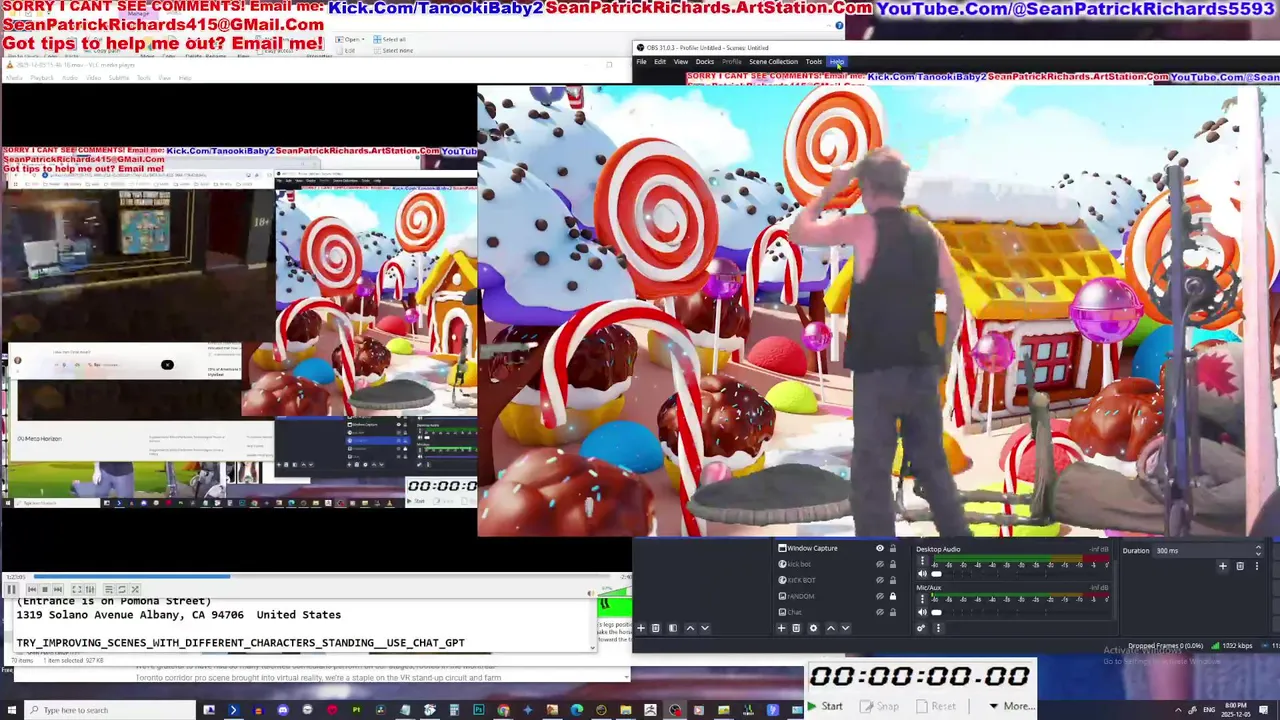The width and height of the screenshot is (1280, 720).
Task: Unlock the rANDOM source
Action: coord(893,596)
